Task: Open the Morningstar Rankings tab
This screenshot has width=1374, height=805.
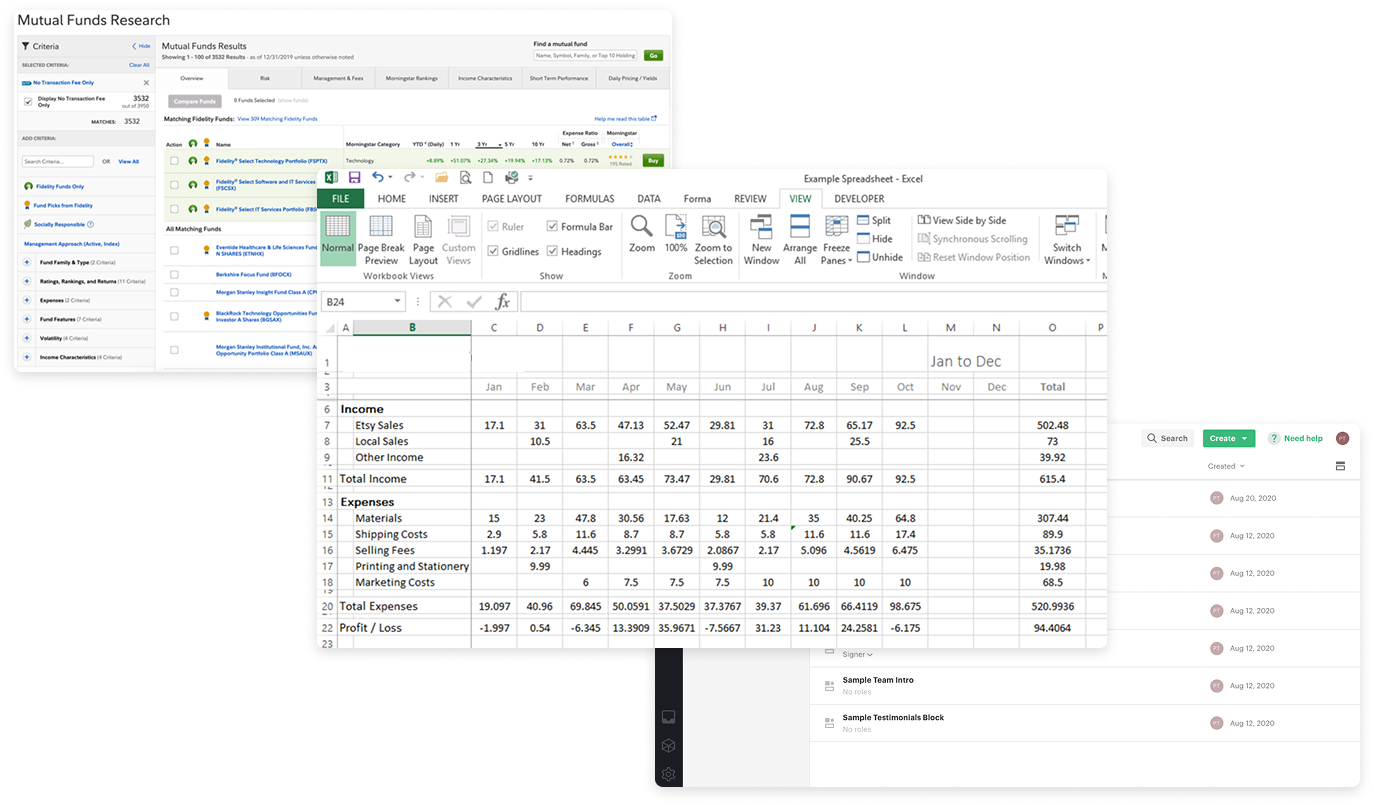Action: pos(412,78)
